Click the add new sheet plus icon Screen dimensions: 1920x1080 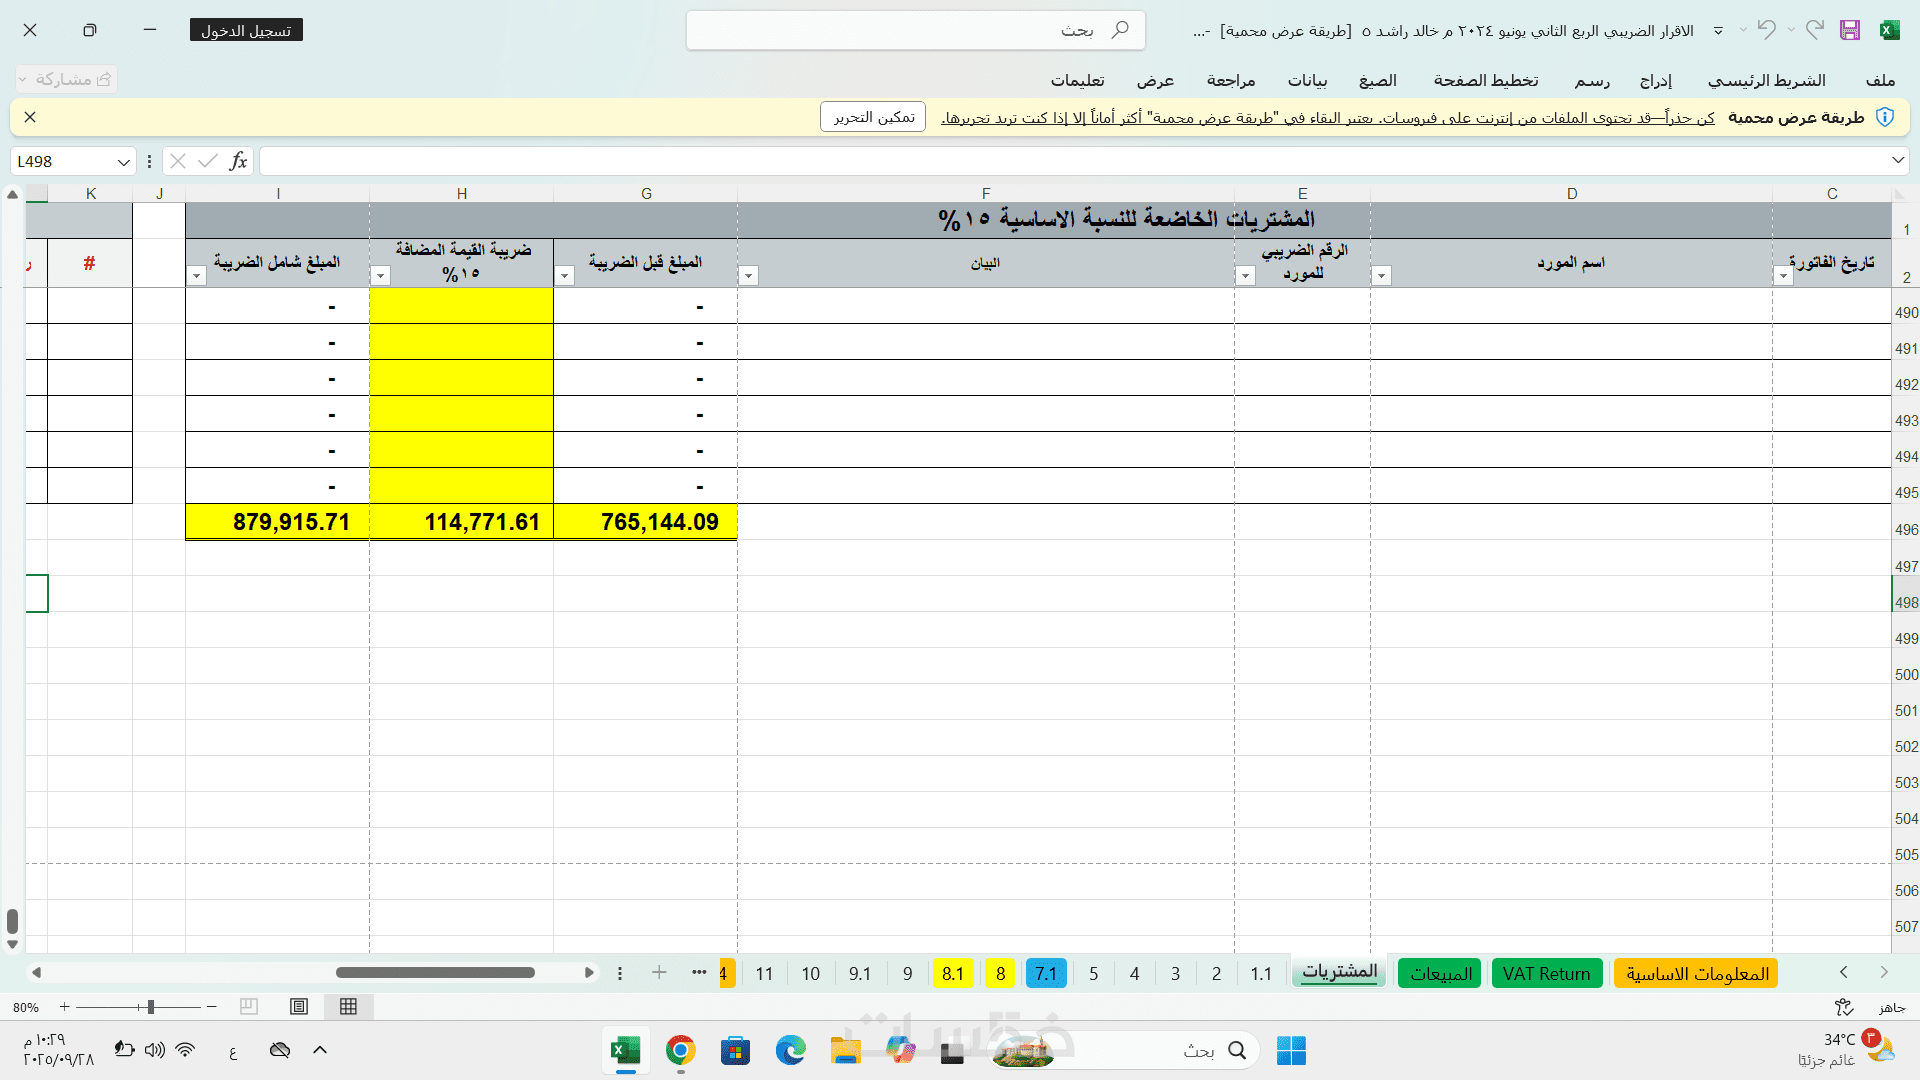click(x=659, y=972)
